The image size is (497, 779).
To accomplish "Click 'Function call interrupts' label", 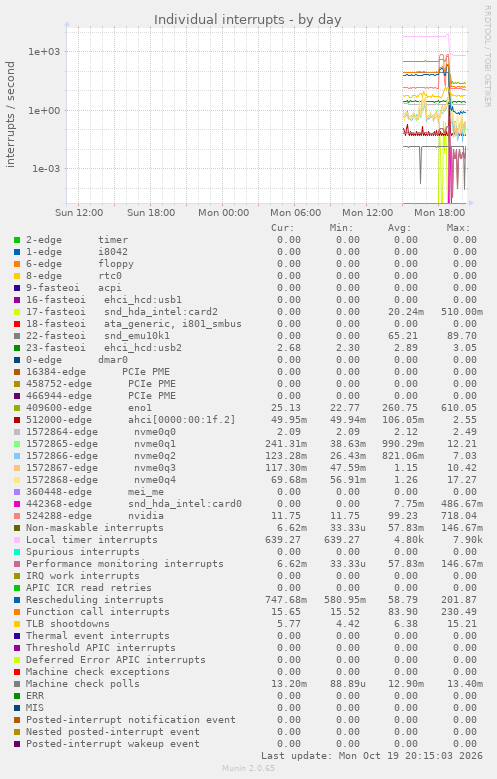I will pos(98,612).
